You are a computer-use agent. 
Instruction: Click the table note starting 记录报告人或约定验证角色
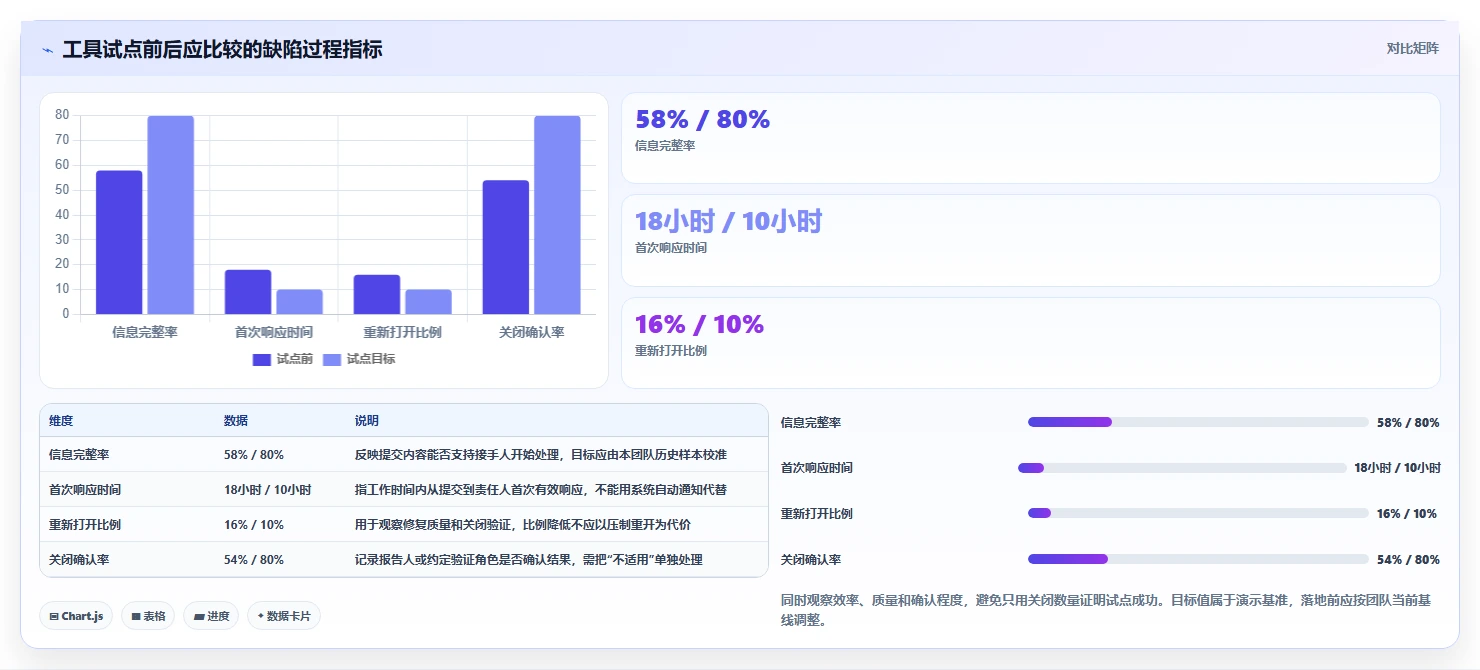click(529, 560)
